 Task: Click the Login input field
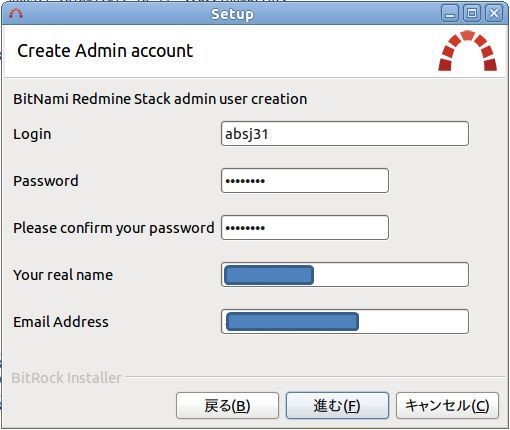click(345, 134)
